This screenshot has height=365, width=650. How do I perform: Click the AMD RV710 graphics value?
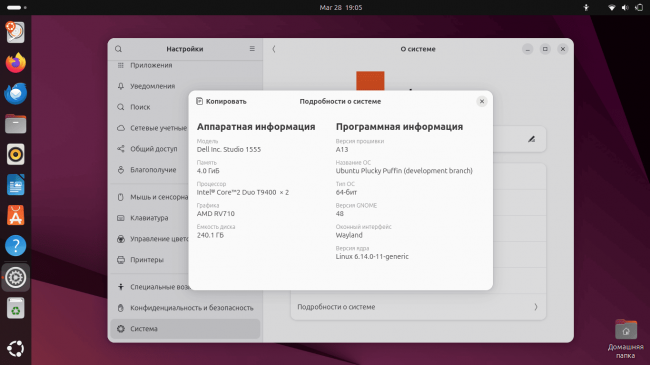[x=216, y=214]
